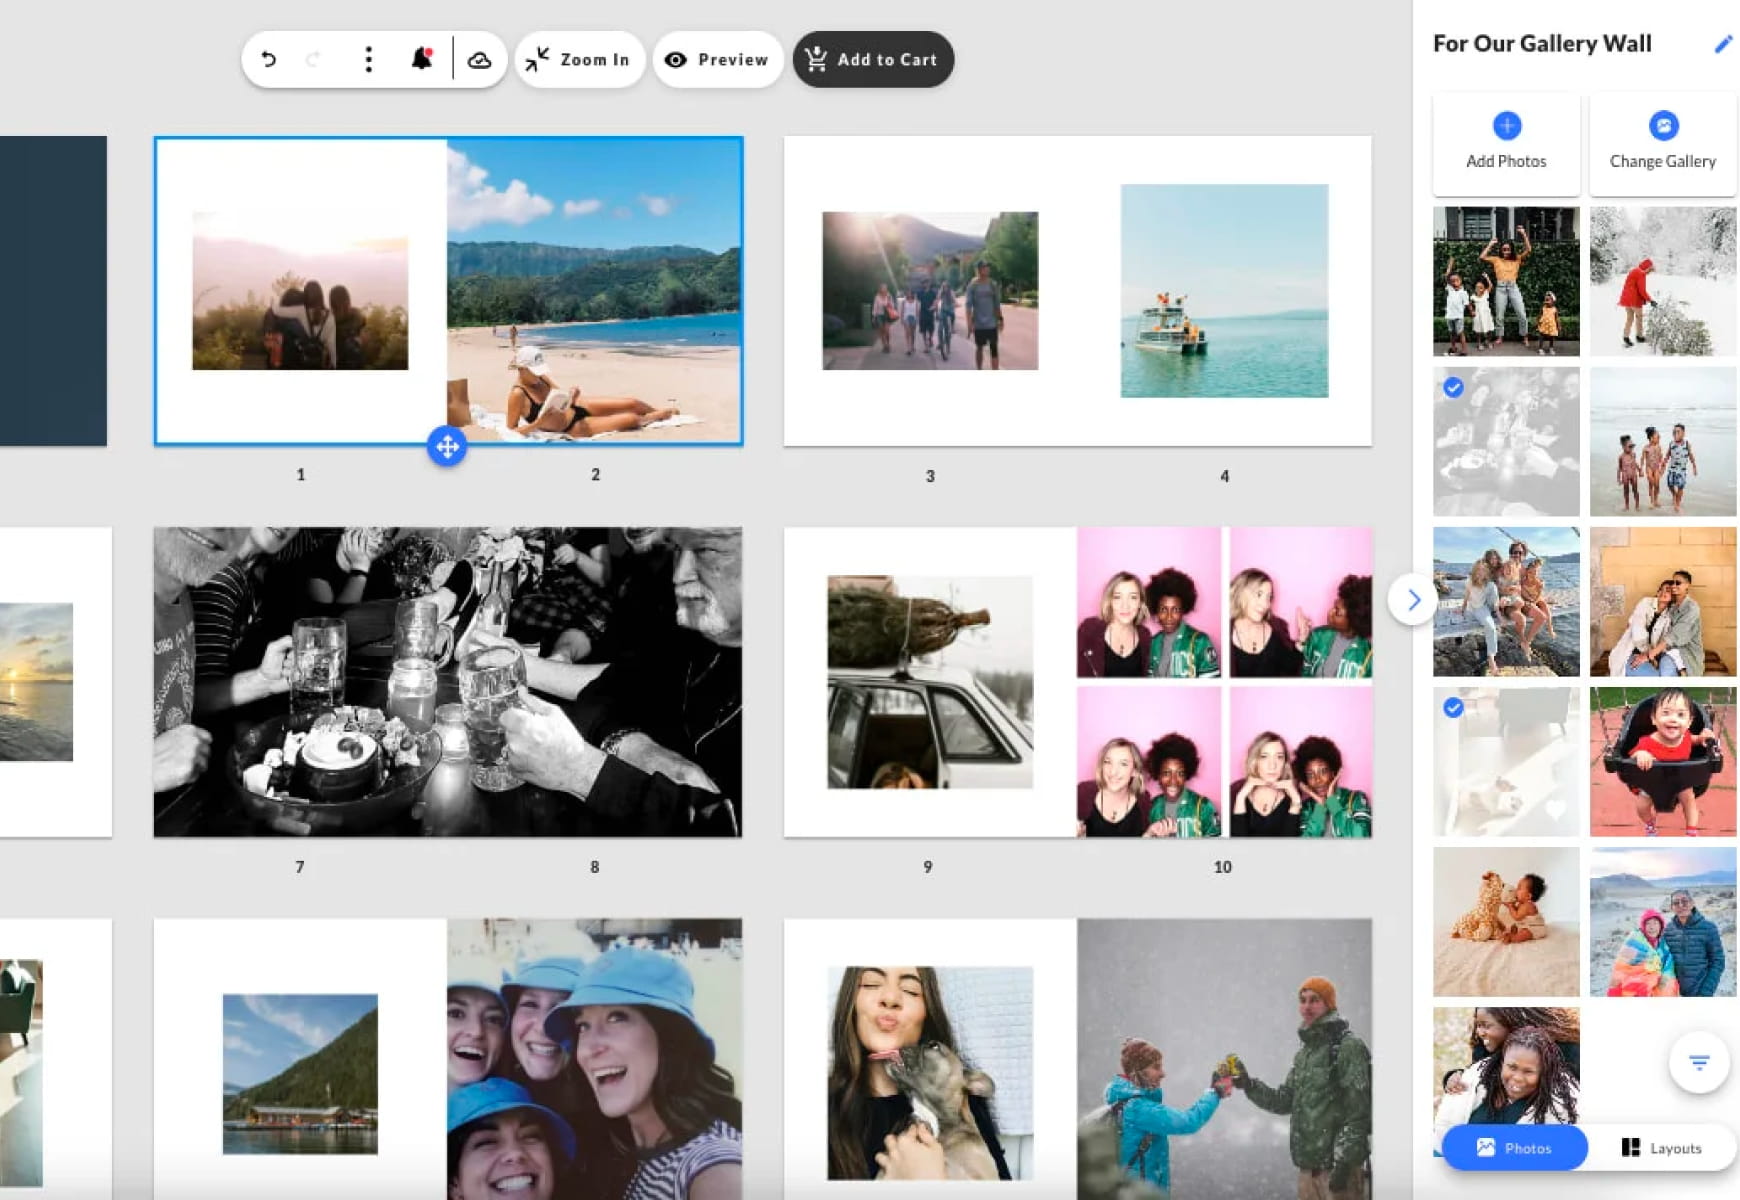Select the couple in desert blanket thumbnail
Viewport: 1740px width, 1200px height.
click(1663, 921)
